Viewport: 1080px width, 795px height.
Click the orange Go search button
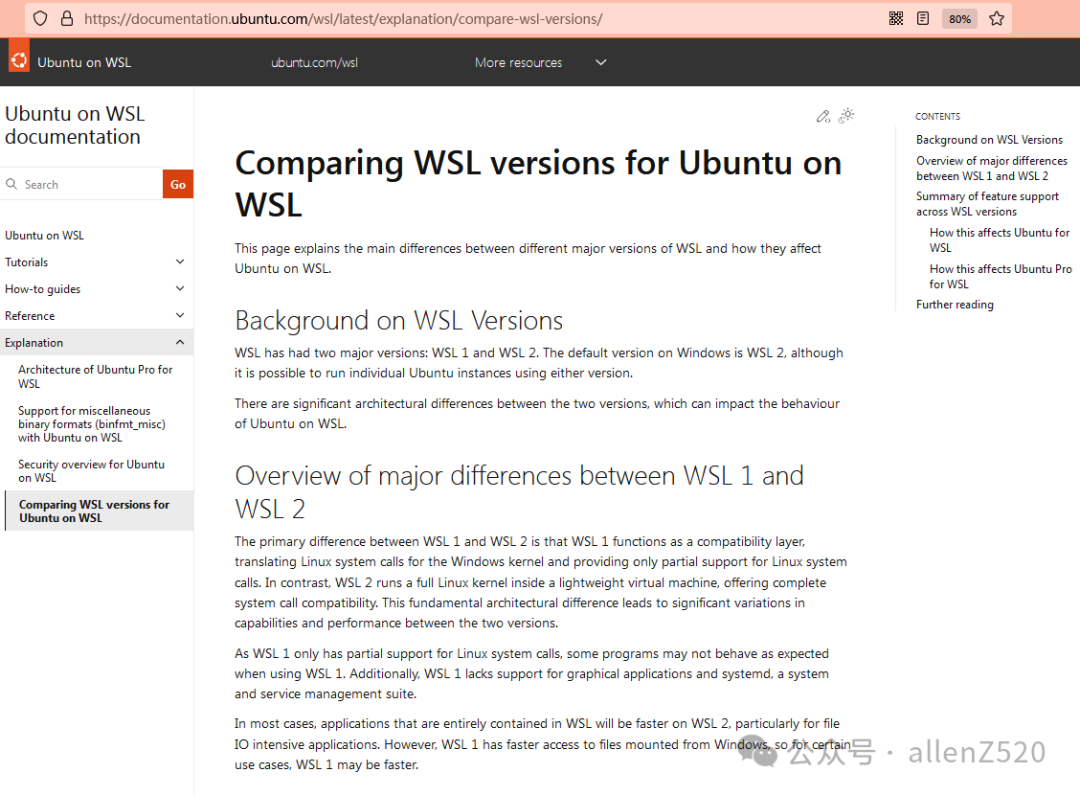point(178,184)
